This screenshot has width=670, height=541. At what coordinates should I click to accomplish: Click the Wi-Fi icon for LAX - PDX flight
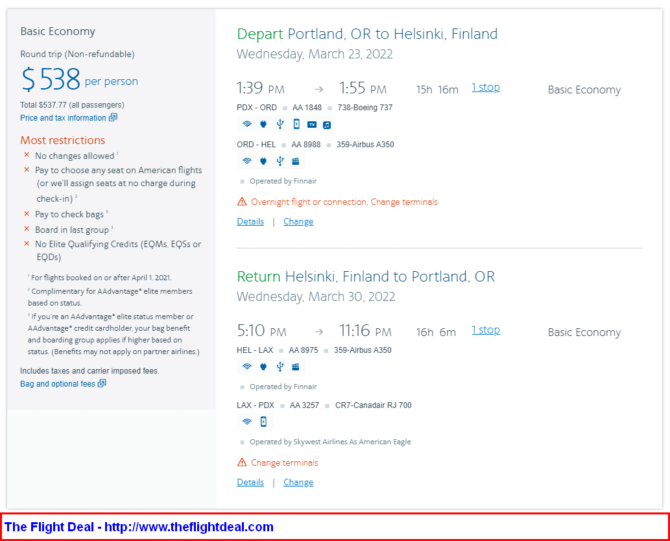click(247, 422)
